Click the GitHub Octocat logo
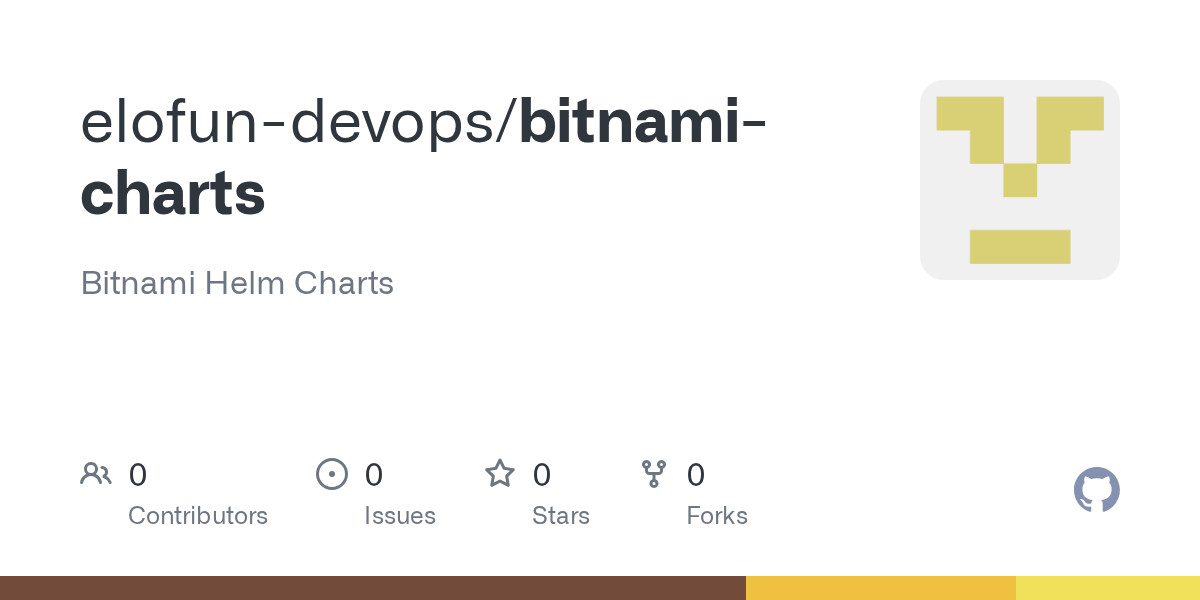 1097,490
